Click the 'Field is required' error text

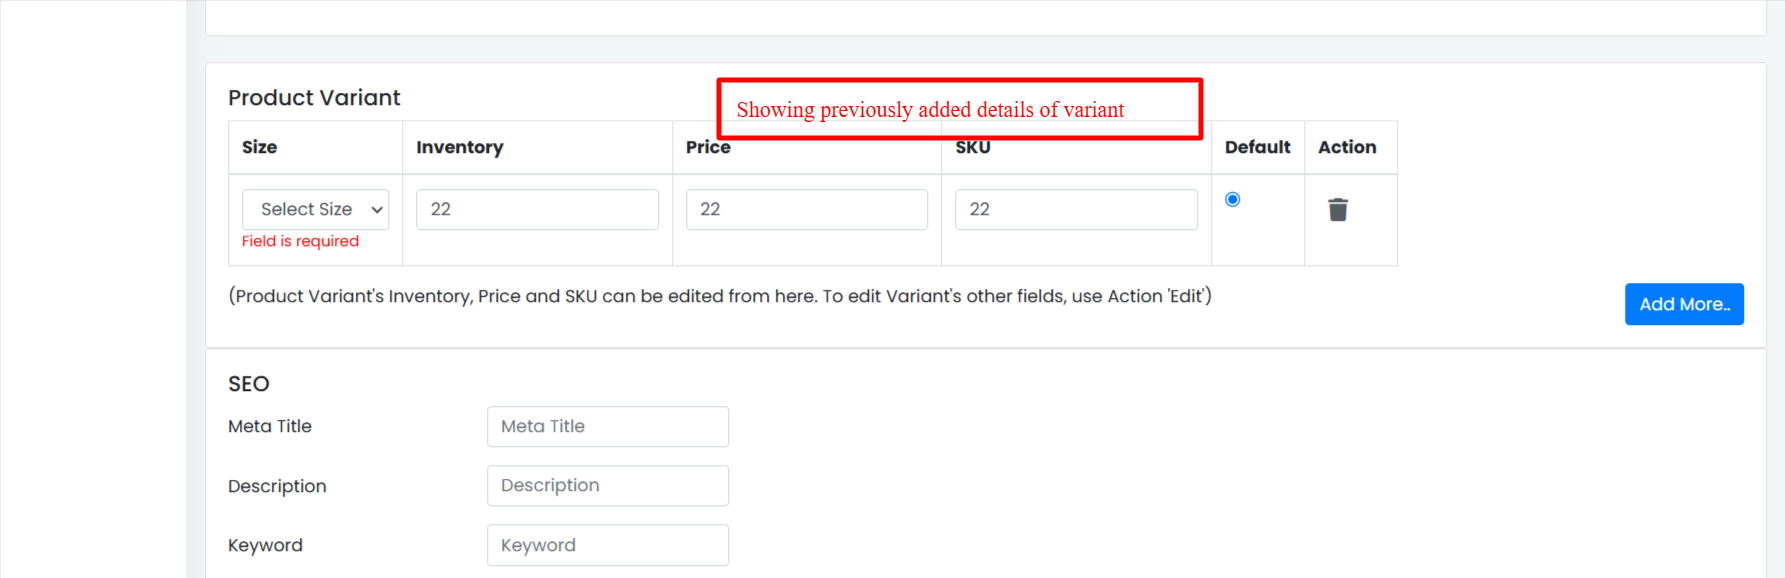(x=300, y=241)
